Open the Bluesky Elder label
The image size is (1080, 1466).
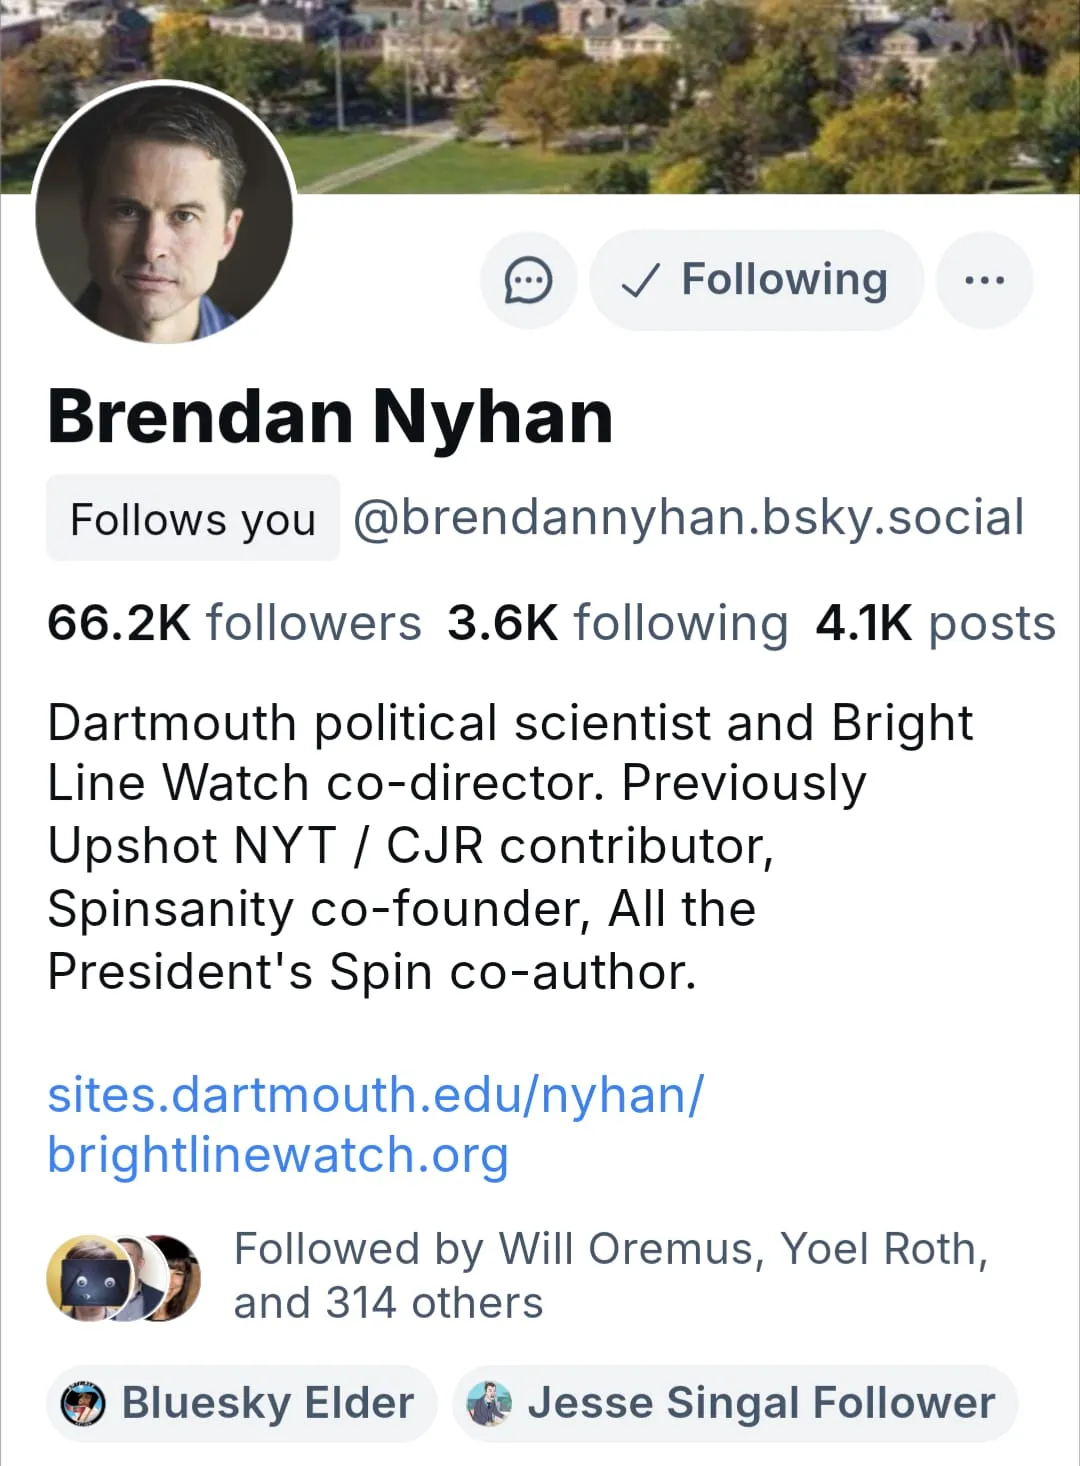tap(241, 1403)
